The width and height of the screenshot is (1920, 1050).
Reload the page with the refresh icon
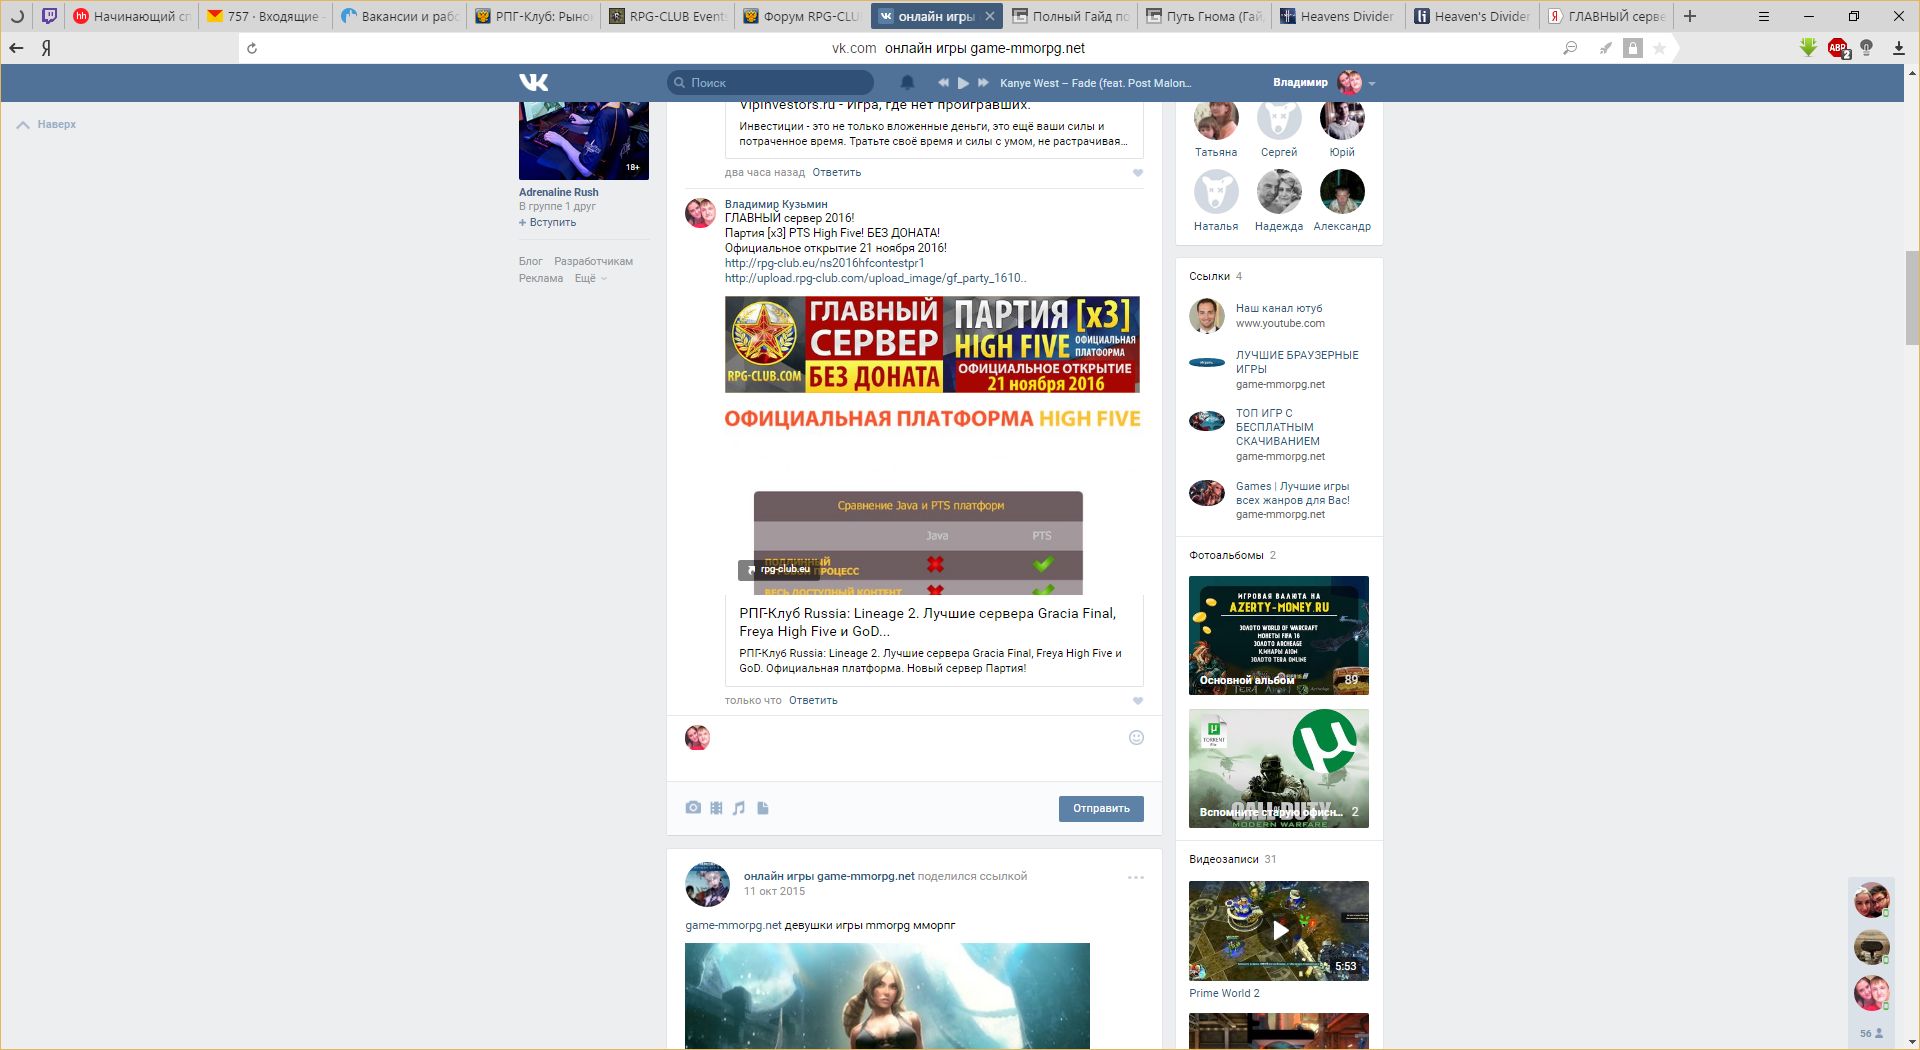pos(252,48)
